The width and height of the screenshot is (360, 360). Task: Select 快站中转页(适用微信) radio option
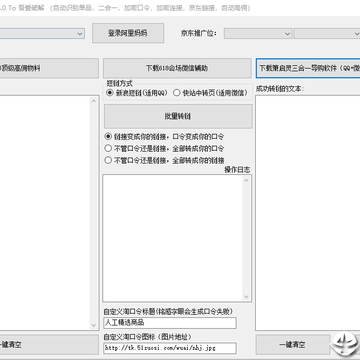(211, 93)
